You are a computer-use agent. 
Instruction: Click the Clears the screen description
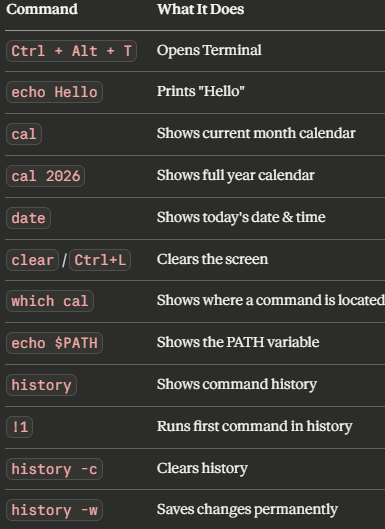pyautogui.click(x=212, y=259)
